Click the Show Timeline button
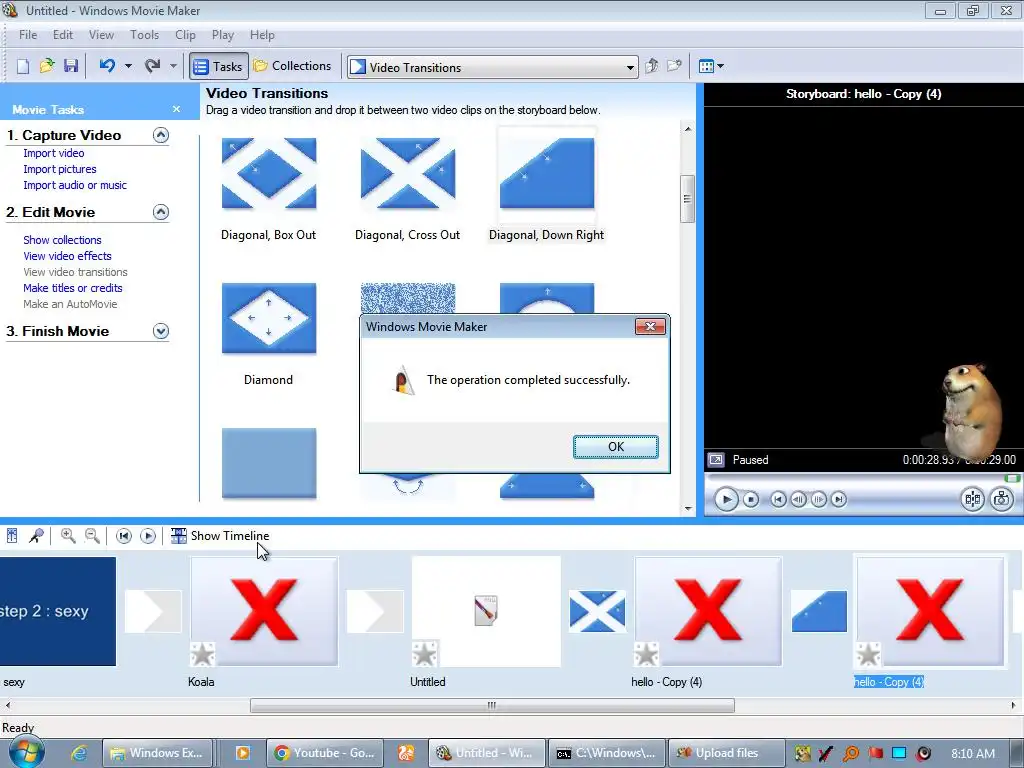Screen dimensions: 1024x768 coord(220,536)
